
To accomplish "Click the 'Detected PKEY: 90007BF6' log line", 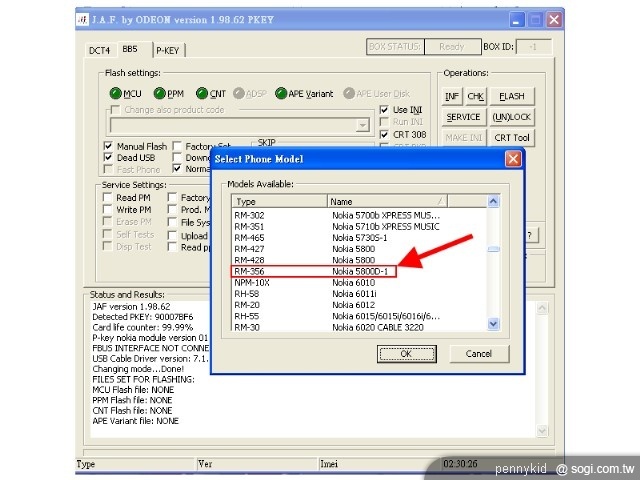I will pos(142,317).
